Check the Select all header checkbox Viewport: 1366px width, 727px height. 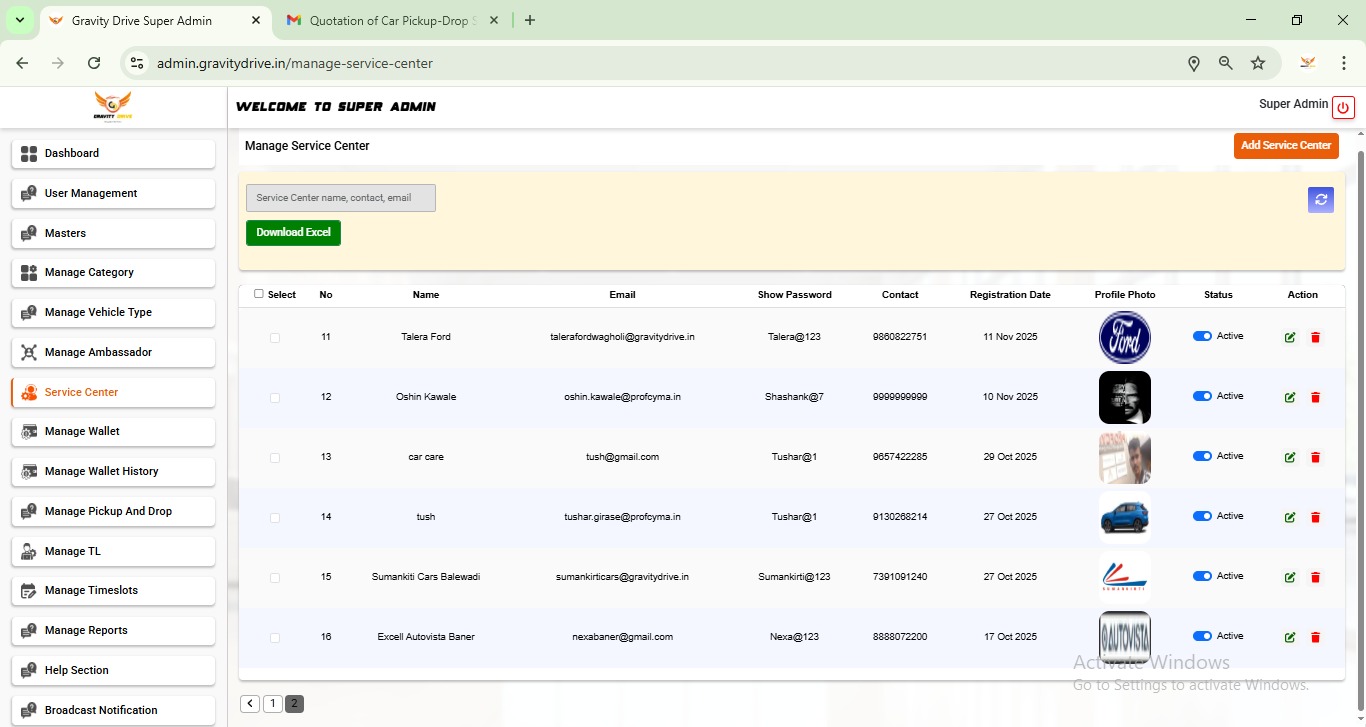[x=259, y=294]
